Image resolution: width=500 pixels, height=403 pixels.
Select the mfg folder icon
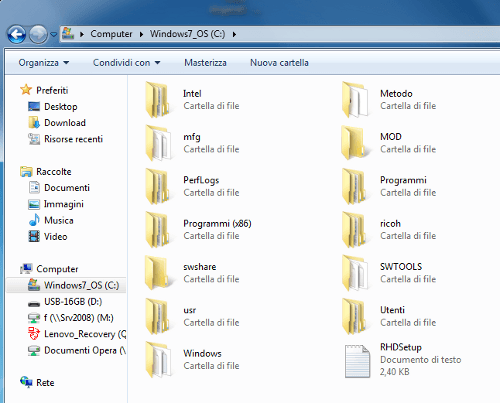tap(158, 143)
